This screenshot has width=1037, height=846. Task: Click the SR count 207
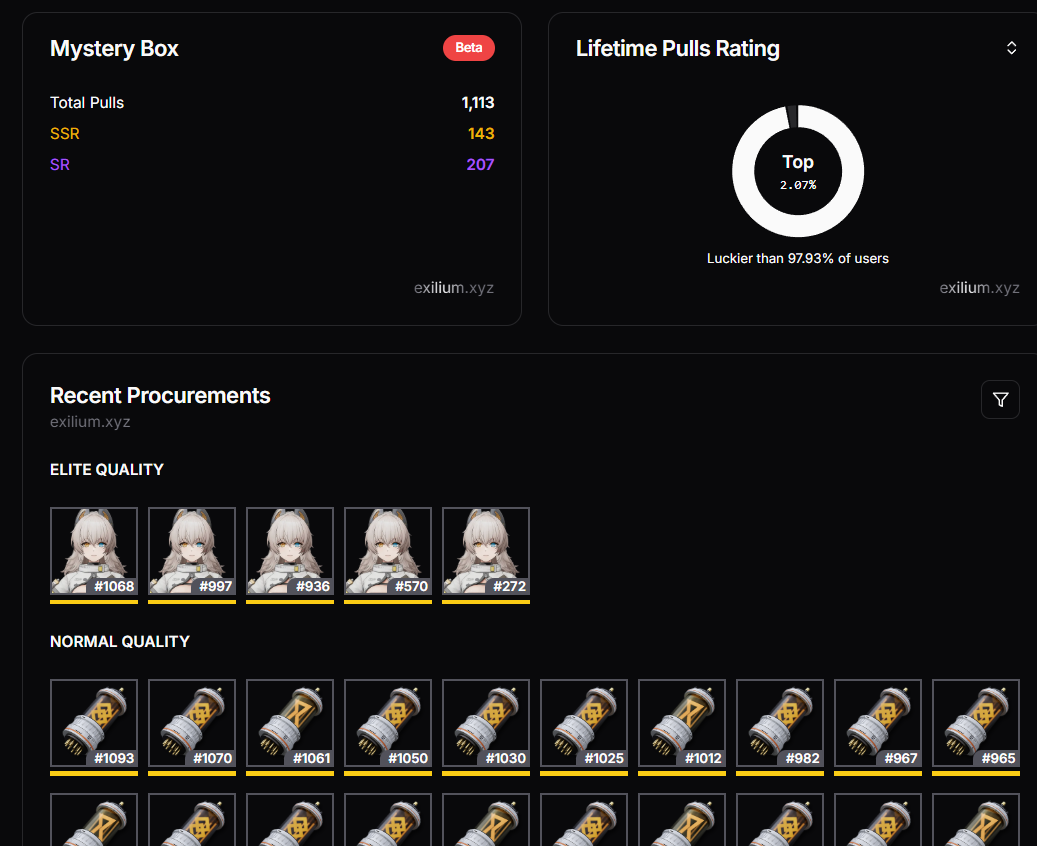[480, 165]
